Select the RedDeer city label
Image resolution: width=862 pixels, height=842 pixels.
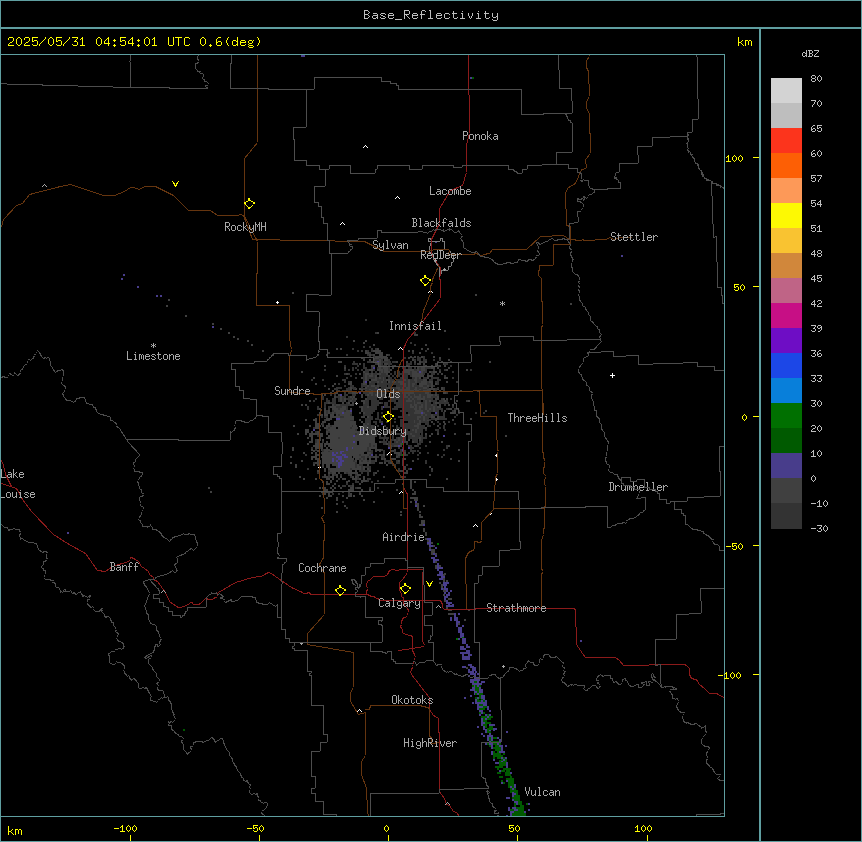[x=440, y=255]
